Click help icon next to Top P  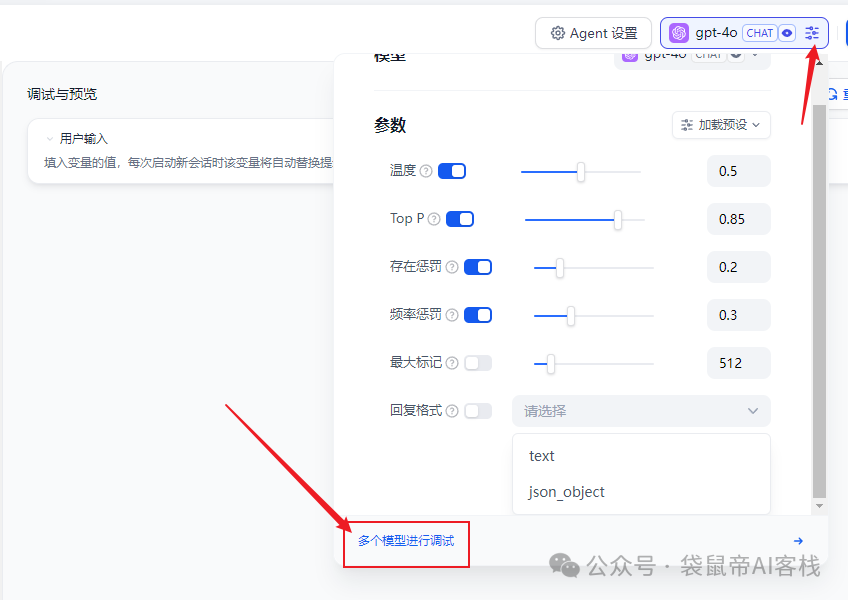point(434,219)
